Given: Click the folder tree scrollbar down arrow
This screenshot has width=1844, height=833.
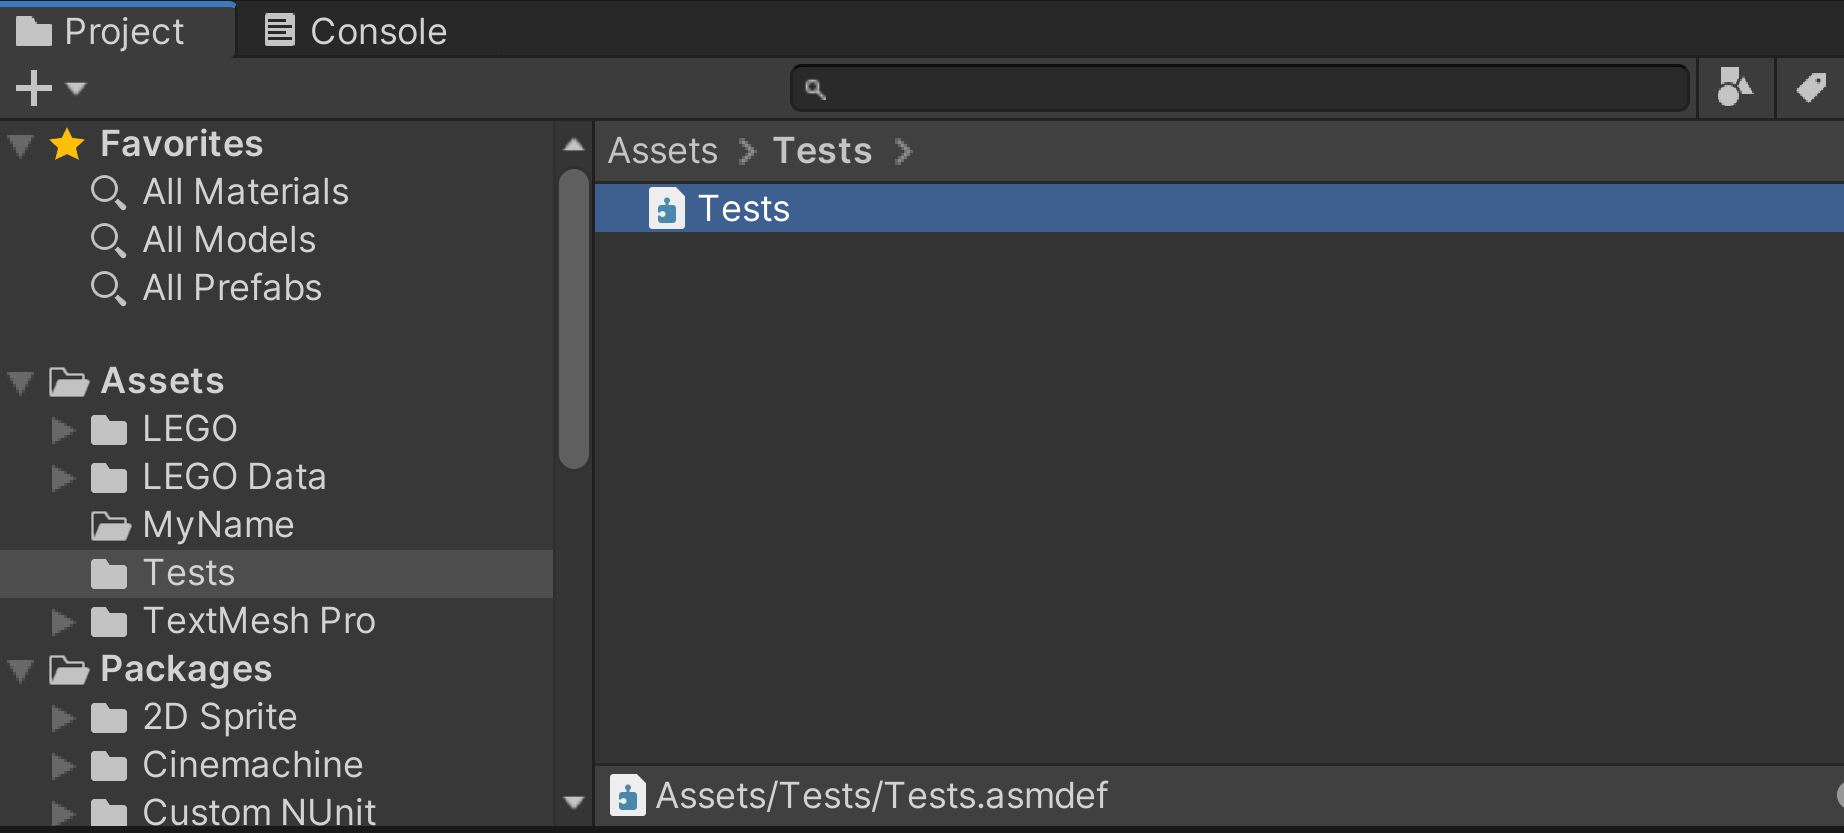Looking at the screenshot, I should 574,802.
